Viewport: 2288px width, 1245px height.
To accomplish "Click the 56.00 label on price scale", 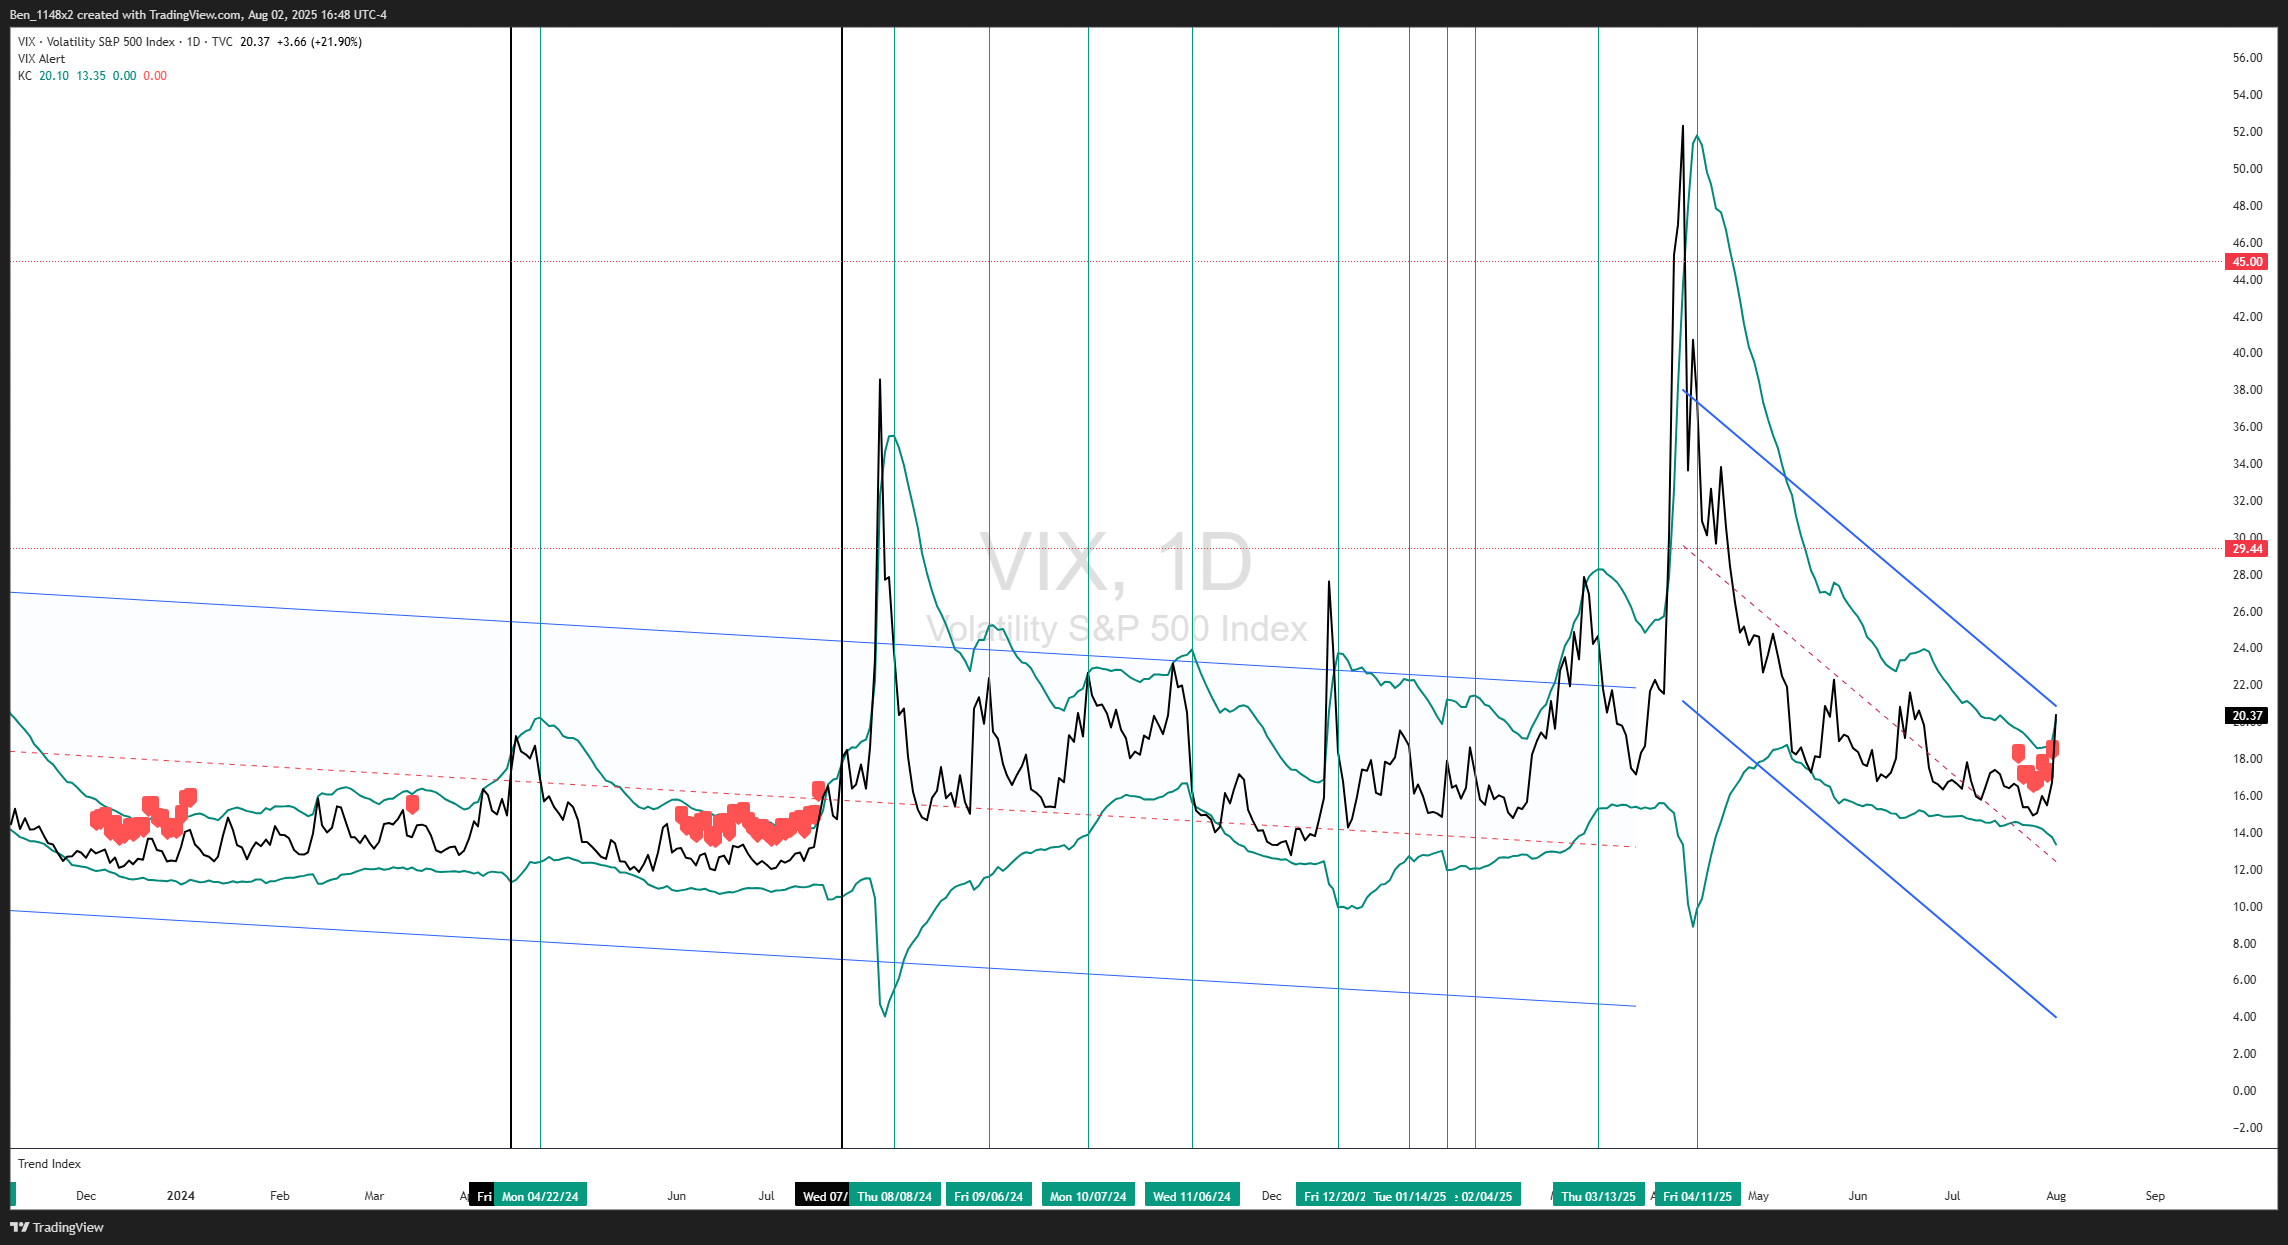I will (x=2247, y=58).
